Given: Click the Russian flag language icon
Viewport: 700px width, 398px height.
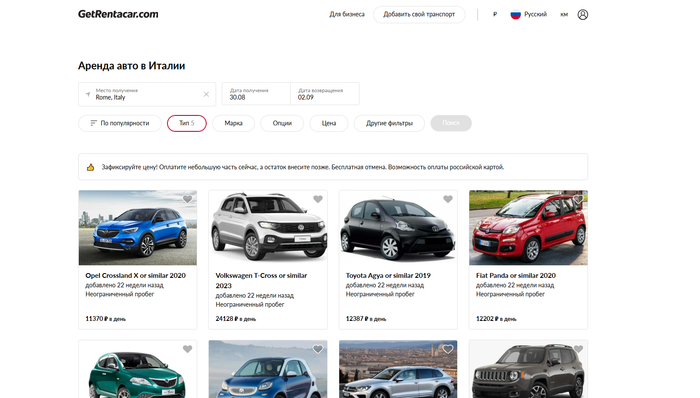Looking at the screenshot, I should 516,14.
